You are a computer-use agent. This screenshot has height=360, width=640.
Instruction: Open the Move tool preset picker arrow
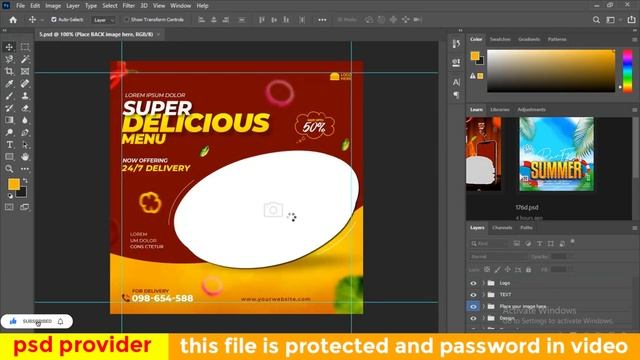42,20
